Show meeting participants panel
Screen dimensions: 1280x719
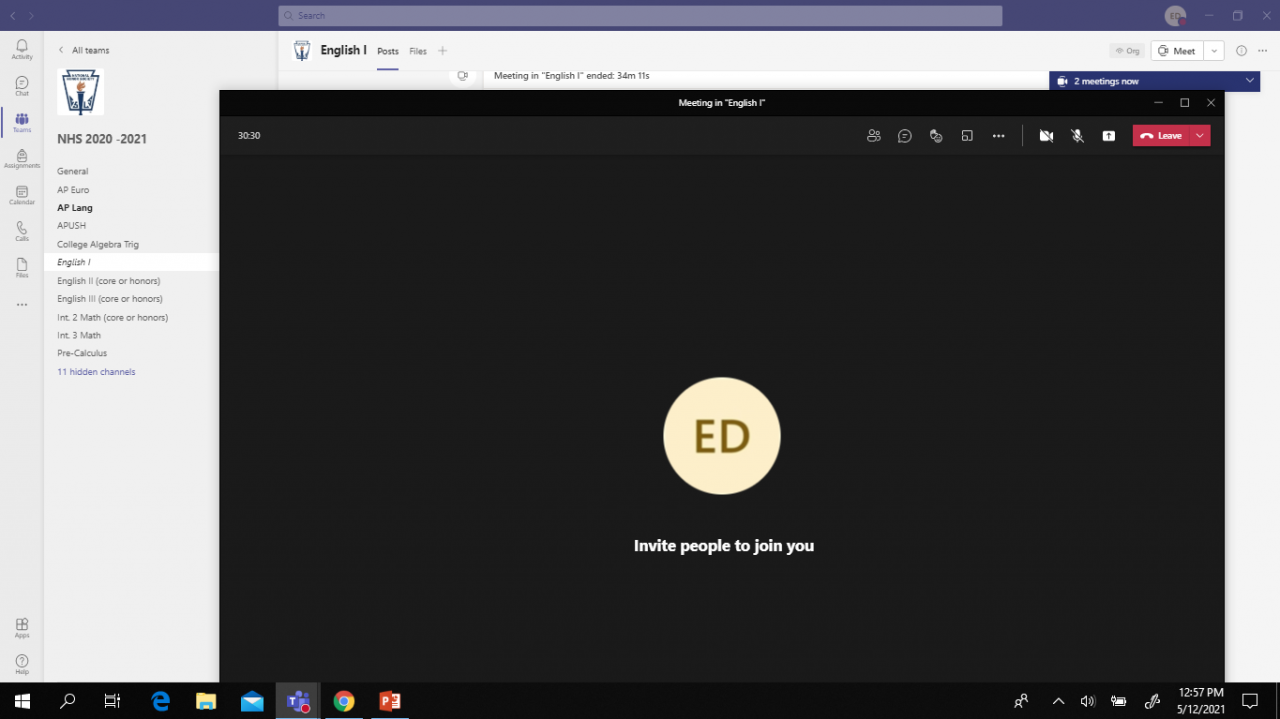pos(874,136)
